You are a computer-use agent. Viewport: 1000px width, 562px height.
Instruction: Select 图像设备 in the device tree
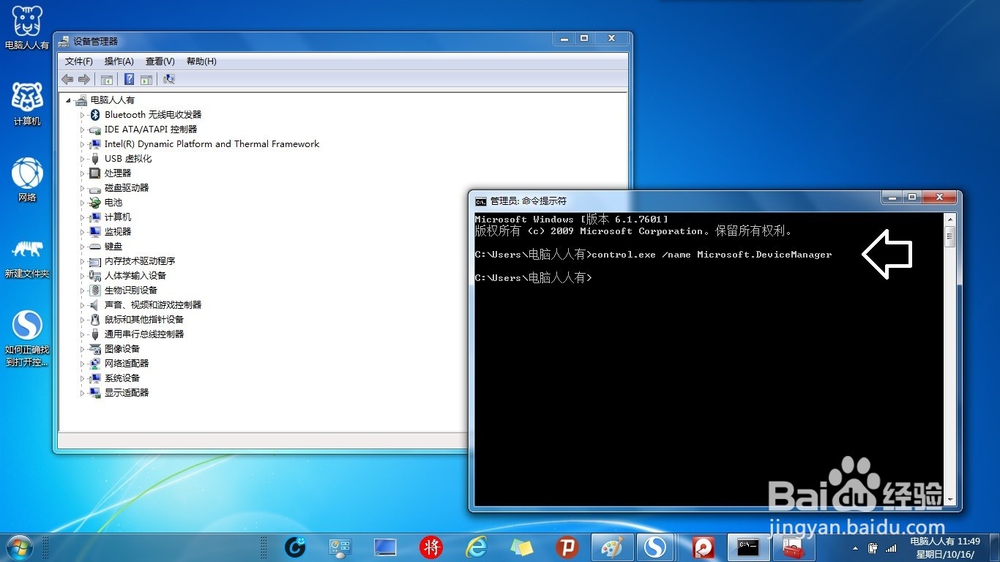tap(122, 349)
